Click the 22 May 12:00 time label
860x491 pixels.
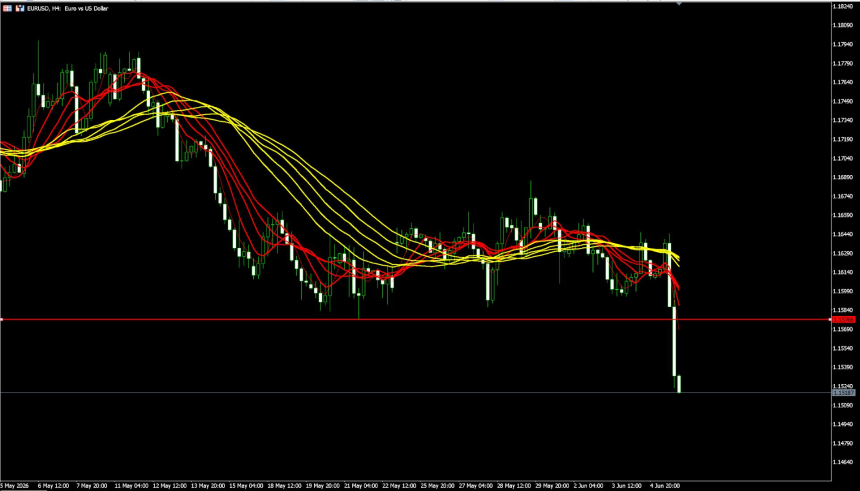tap(399, 486)
